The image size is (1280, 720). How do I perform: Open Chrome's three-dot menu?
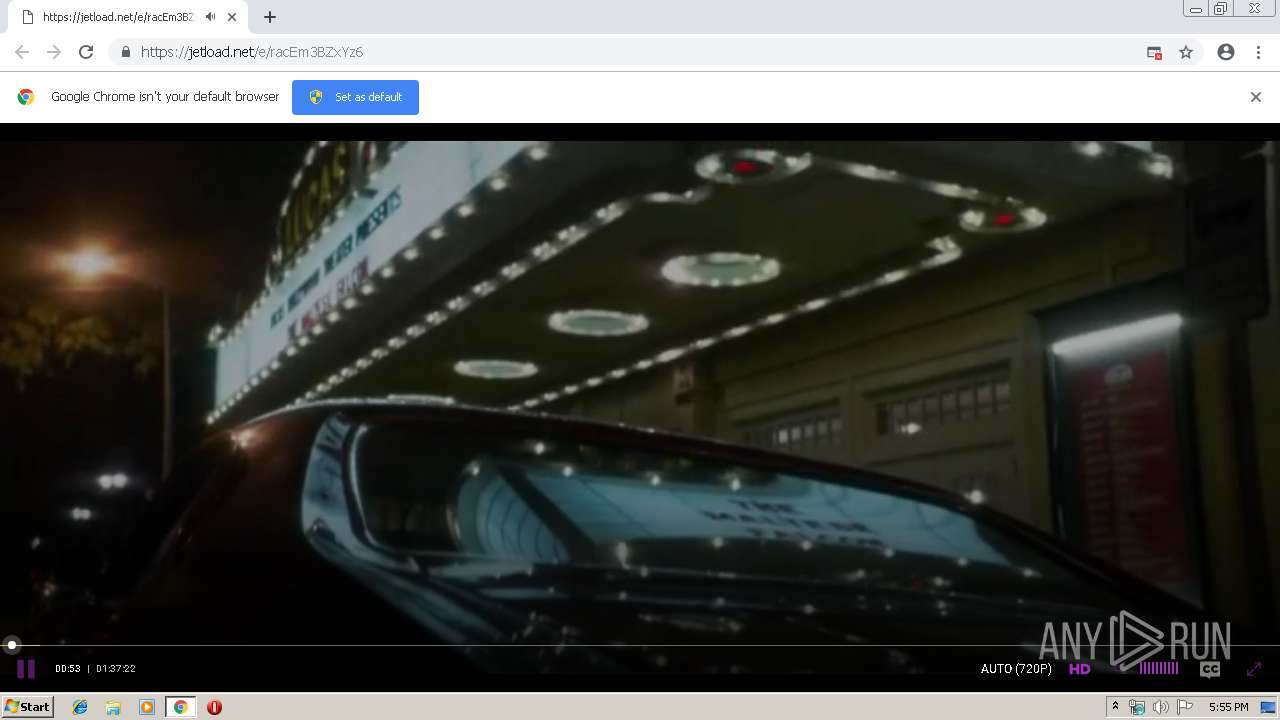[x=1258, y=52]
